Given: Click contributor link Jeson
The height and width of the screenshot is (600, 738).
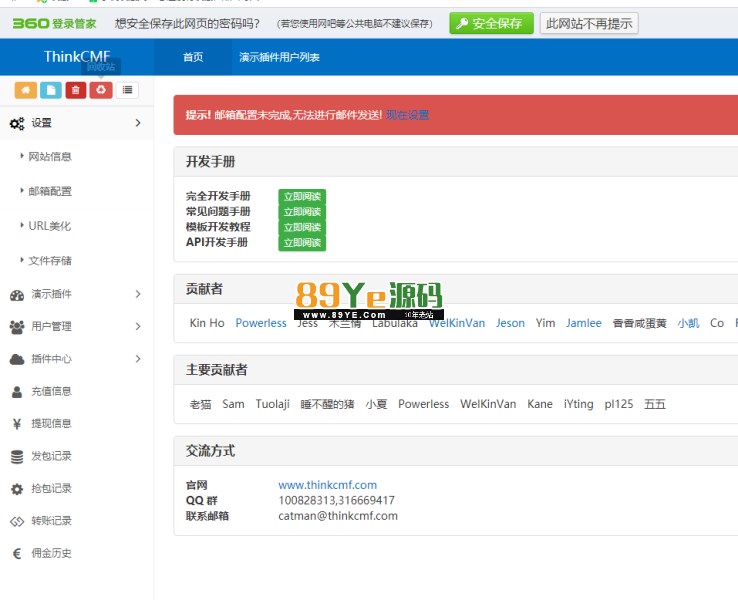Looking at the screenshot, I should coord(510,323).
